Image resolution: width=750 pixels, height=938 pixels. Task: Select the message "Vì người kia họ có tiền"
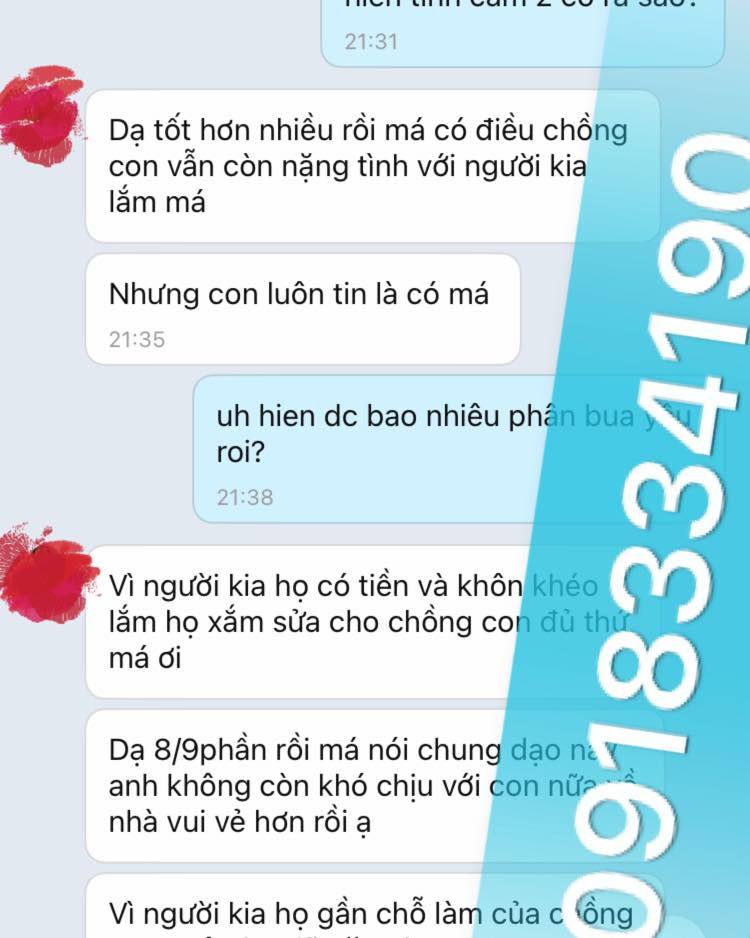pyautogui.click(x=374, y=622)
